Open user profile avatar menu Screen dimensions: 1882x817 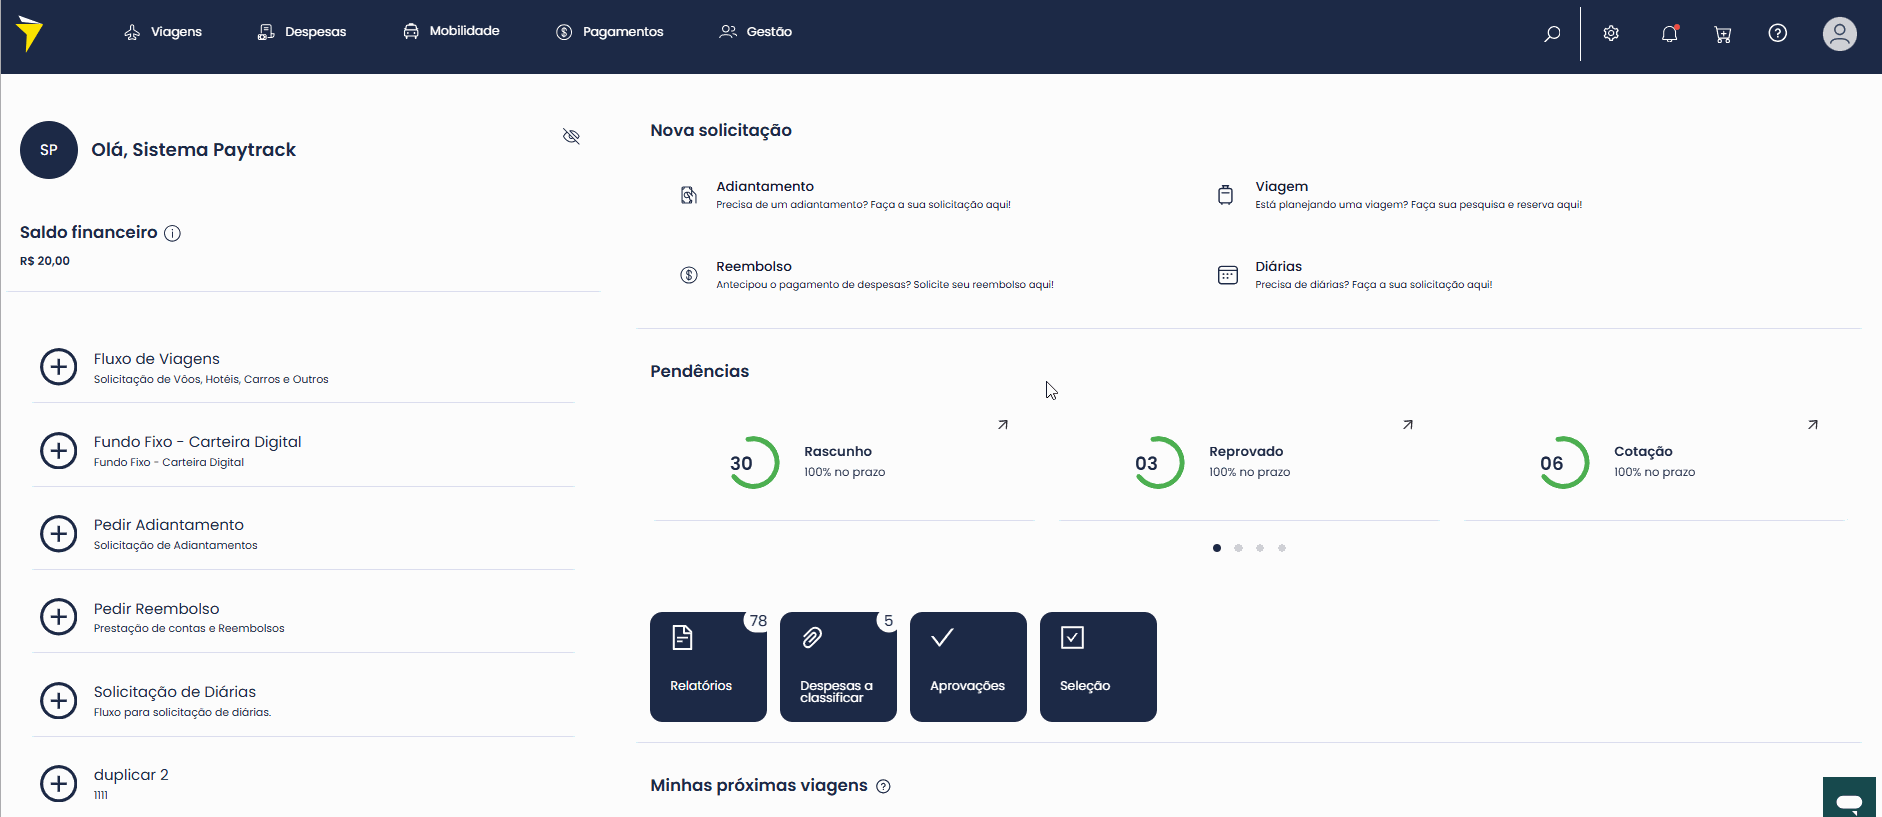pyautogui.click(x=1839, y=33)
